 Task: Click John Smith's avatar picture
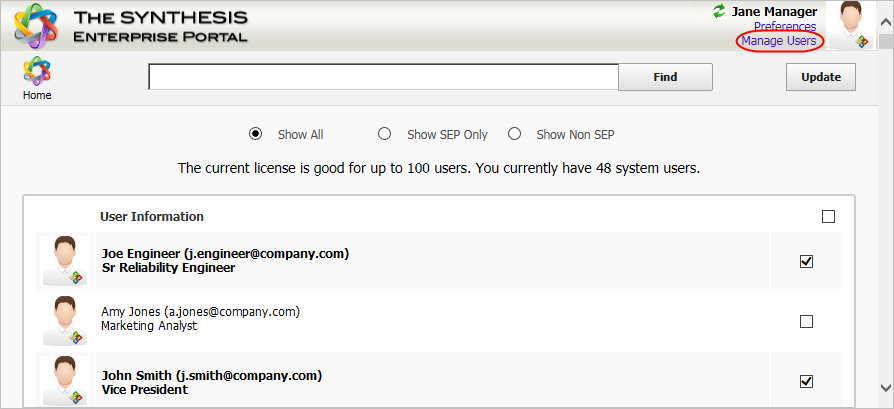[x=65, y=380]
